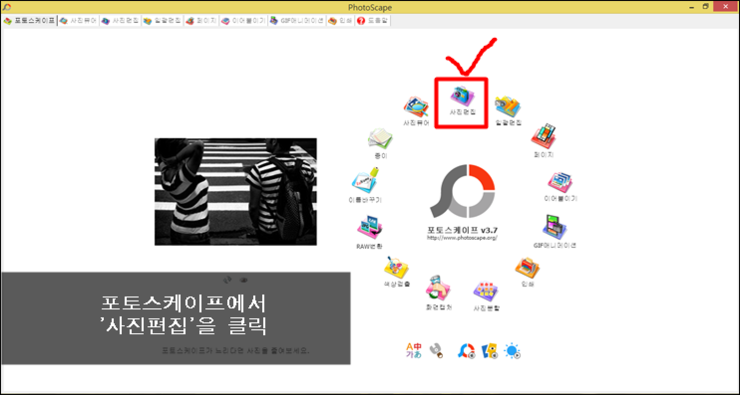Click the PhotoScape app icon in the title bar

[x=6, y=7]
